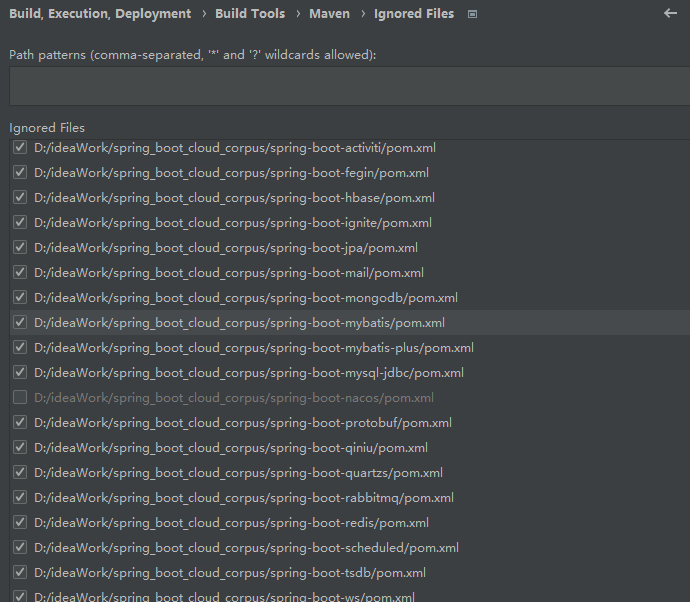This screenshot has width=690, height=602.
Task: Uncheck spring-boot-mail pom.xml checkbox
Action: pyautogui.click(x=20, y=272)
